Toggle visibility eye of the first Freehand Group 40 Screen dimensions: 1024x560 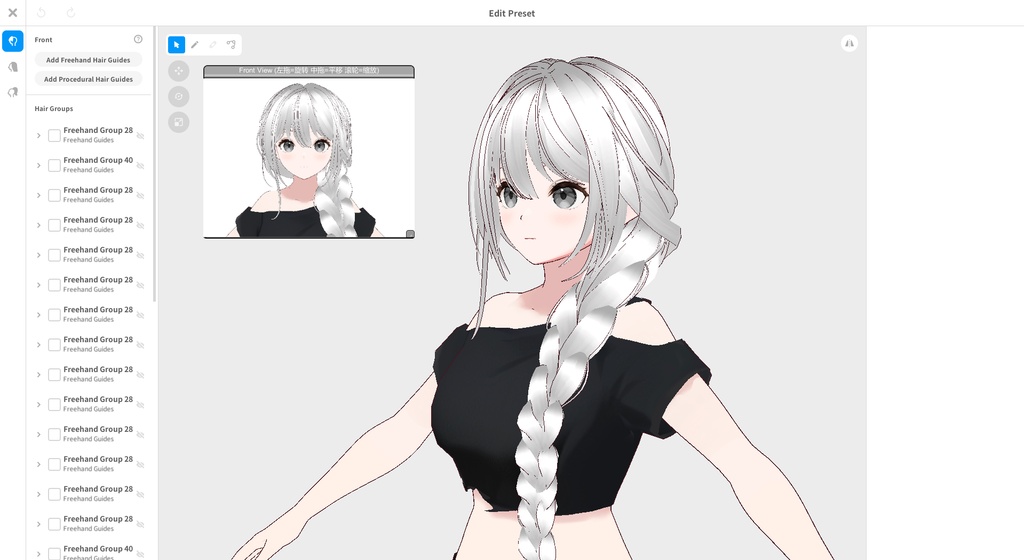pyautogui.click(x=140, y=166)
